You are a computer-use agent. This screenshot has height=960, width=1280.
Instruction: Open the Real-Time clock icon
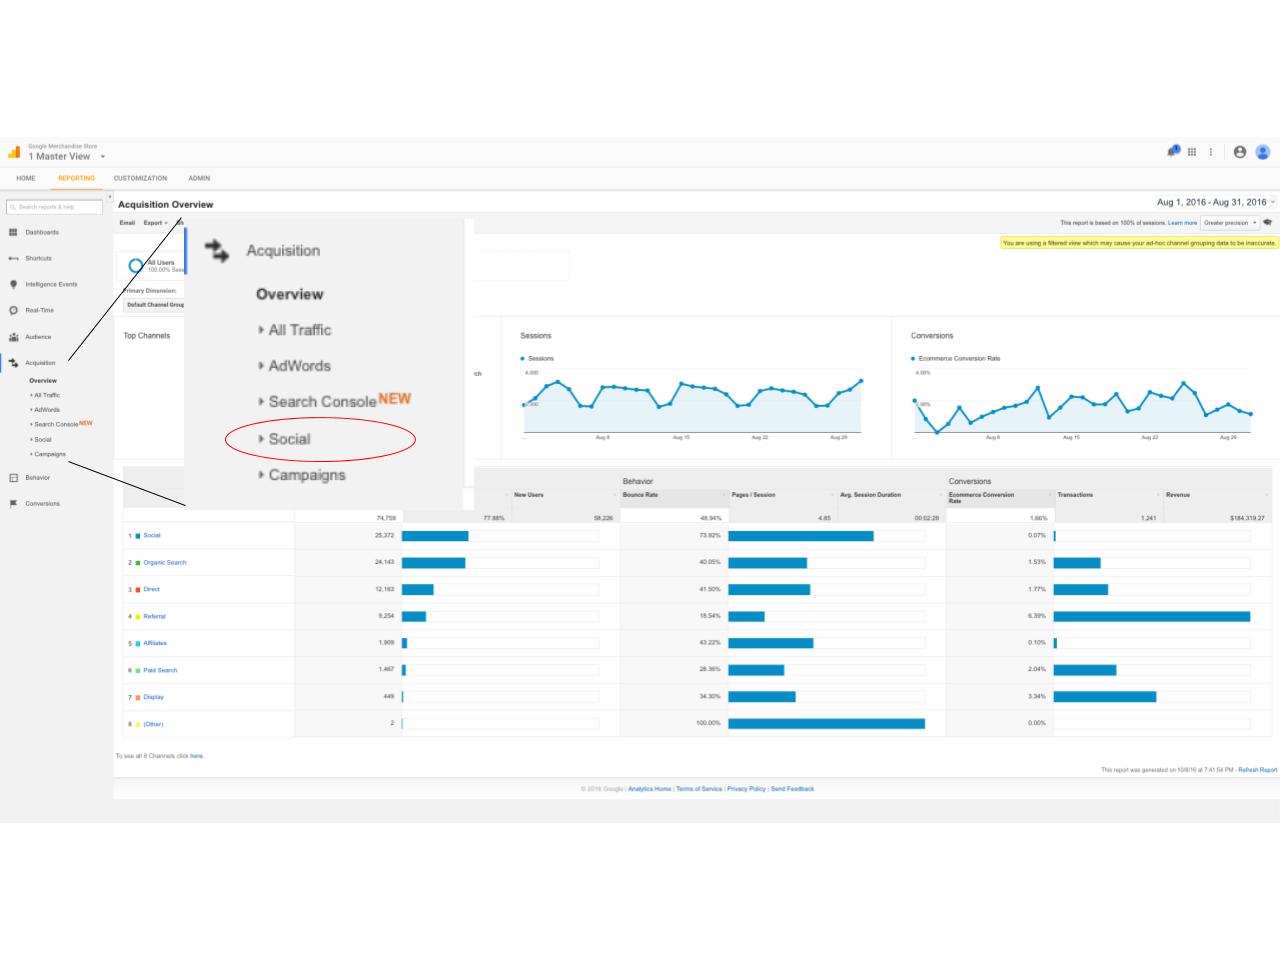tap(13, 310)
